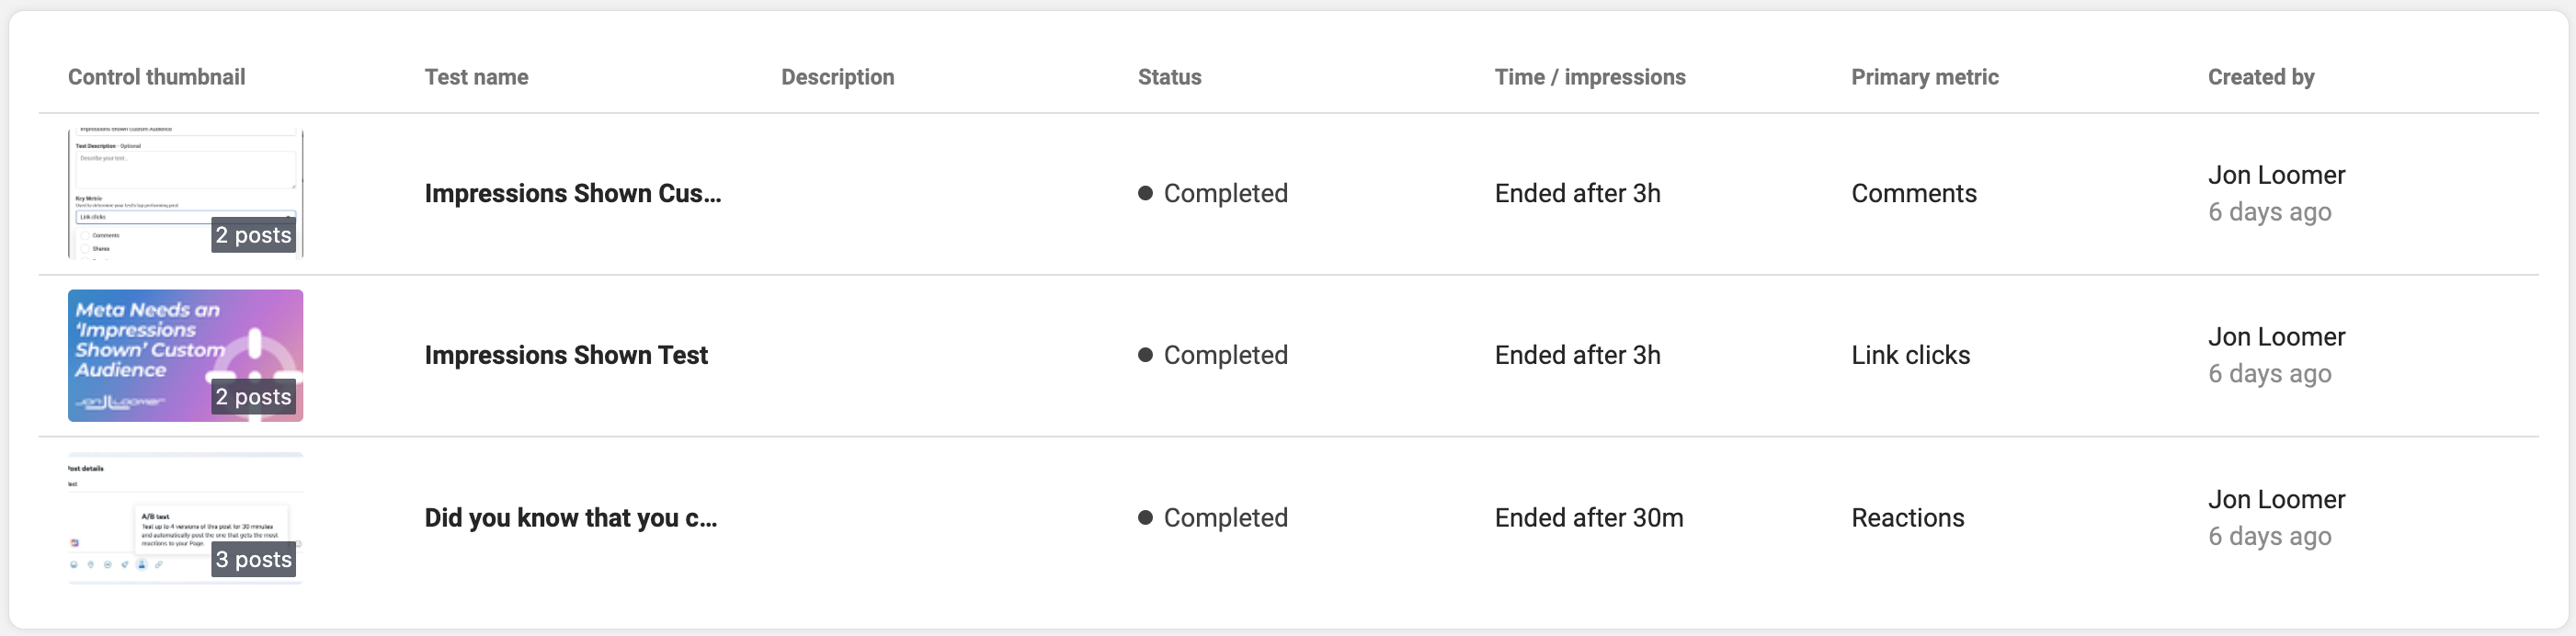Click the Completed status of the Reactions test

(x=1212, y=517)
